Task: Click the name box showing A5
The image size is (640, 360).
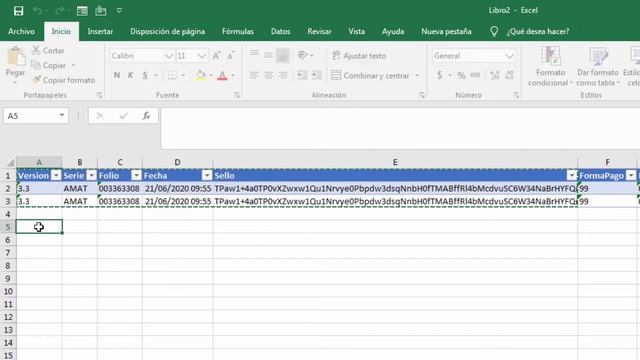Action: pos(36,116)
